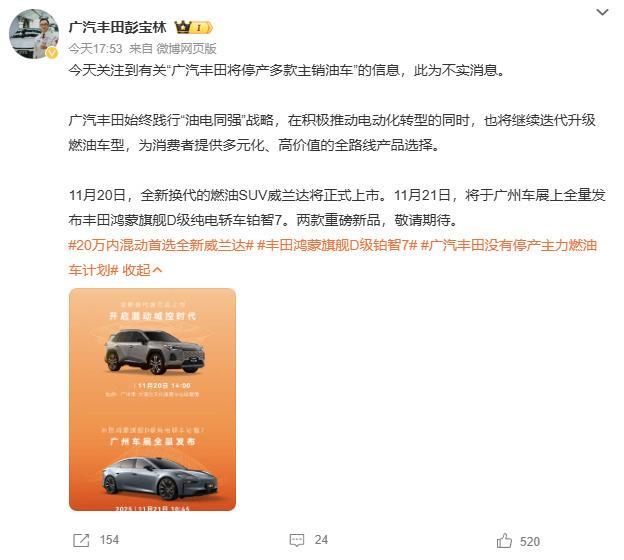The image size is (624, 560).
Task: Like the post with thumbs-up icon
Action: tap(504, 541)
